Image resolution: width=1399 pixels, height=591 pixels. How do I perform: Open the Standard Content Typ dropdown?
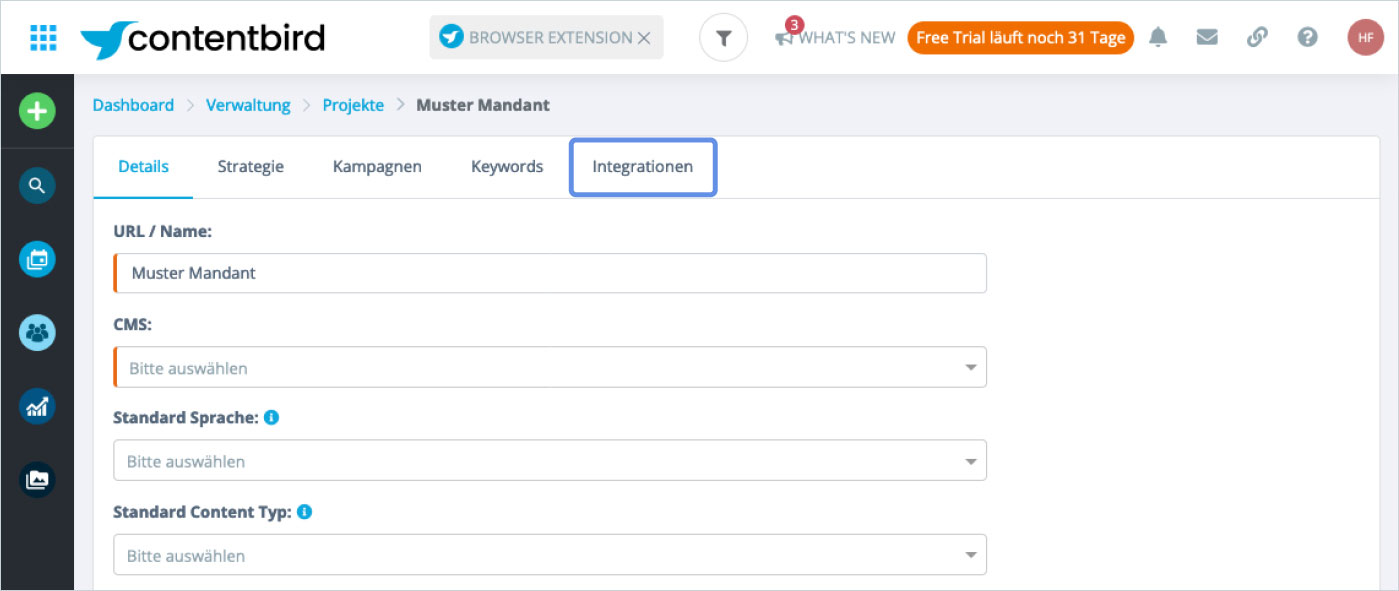(x=550, y=555)
